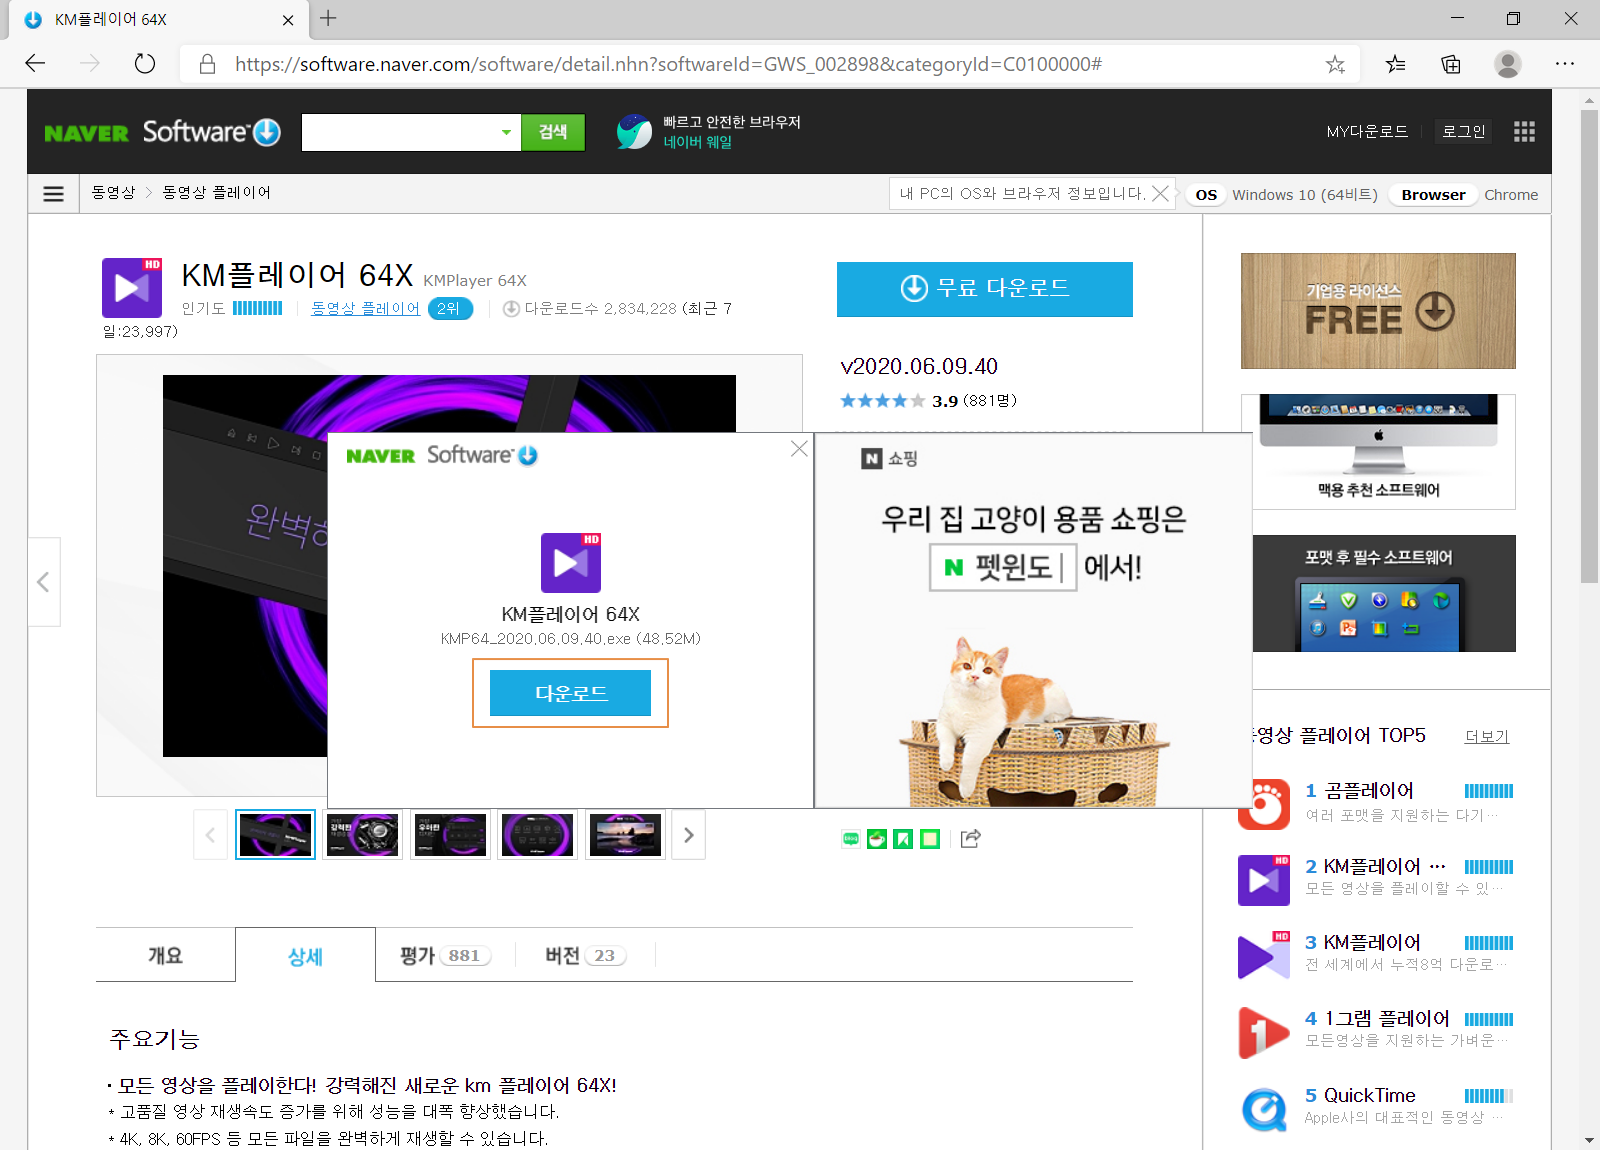Click the 네이버 웨일 link

coord(698,142)
